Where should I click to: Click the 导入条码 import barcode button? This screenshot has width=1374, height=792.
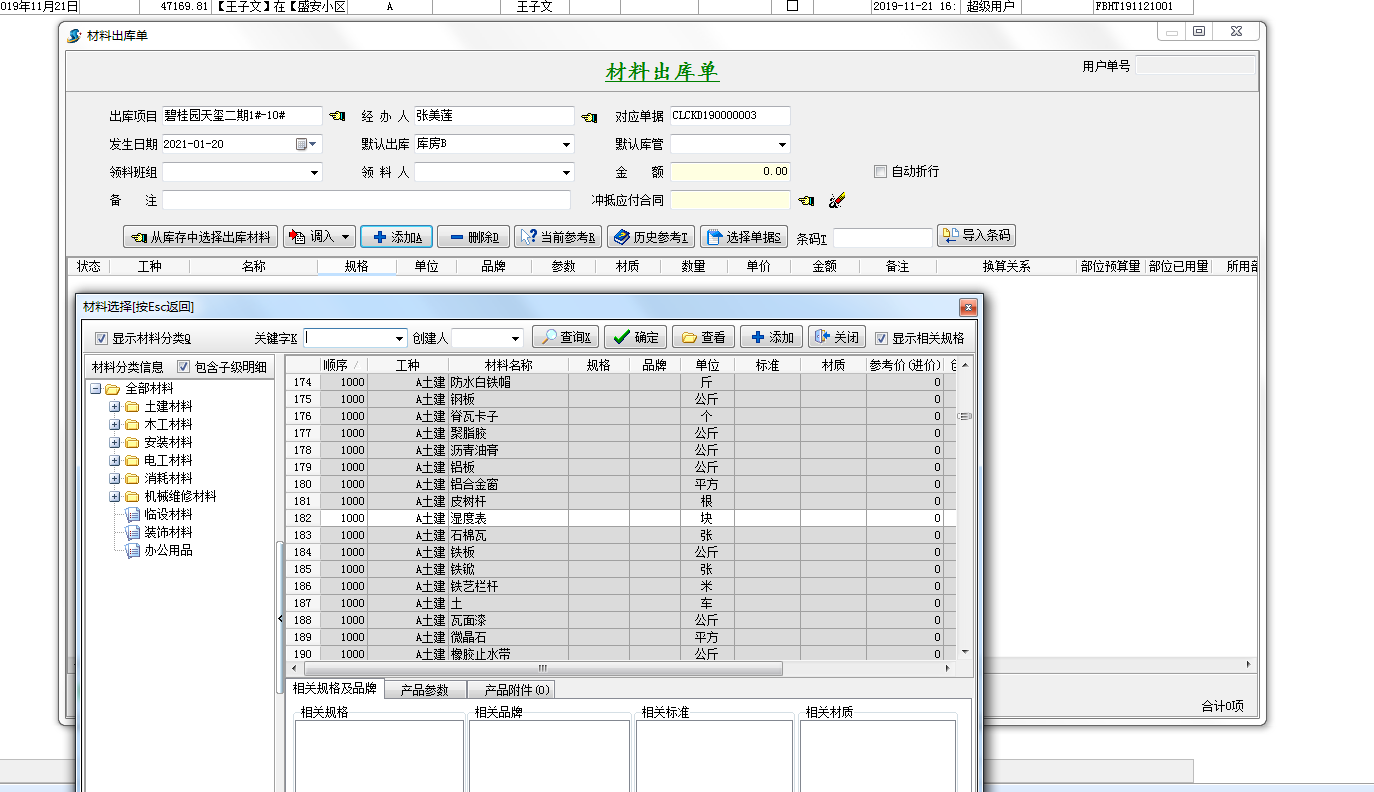click(976, 236)
